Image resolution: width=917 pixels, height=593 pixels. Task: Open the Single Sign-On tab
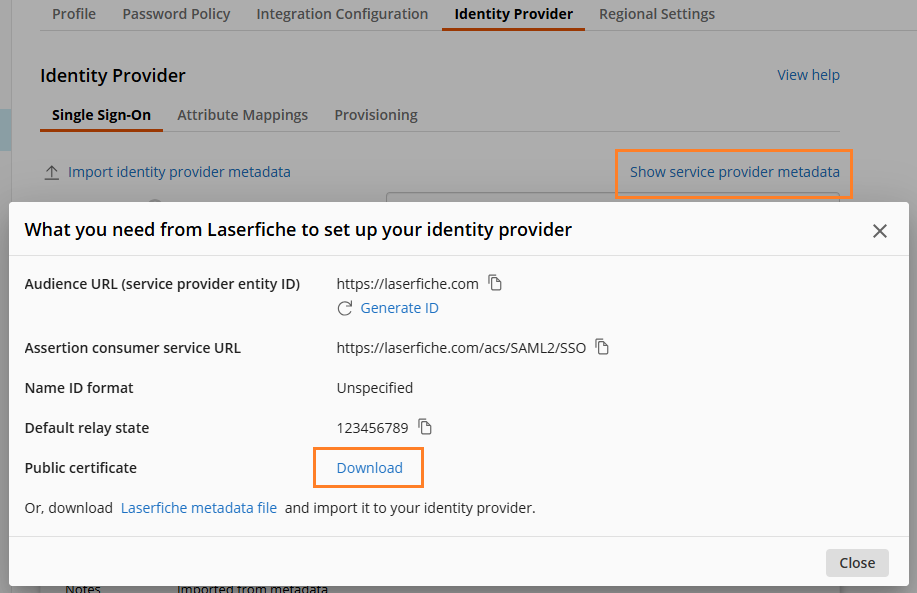(100, 115)
